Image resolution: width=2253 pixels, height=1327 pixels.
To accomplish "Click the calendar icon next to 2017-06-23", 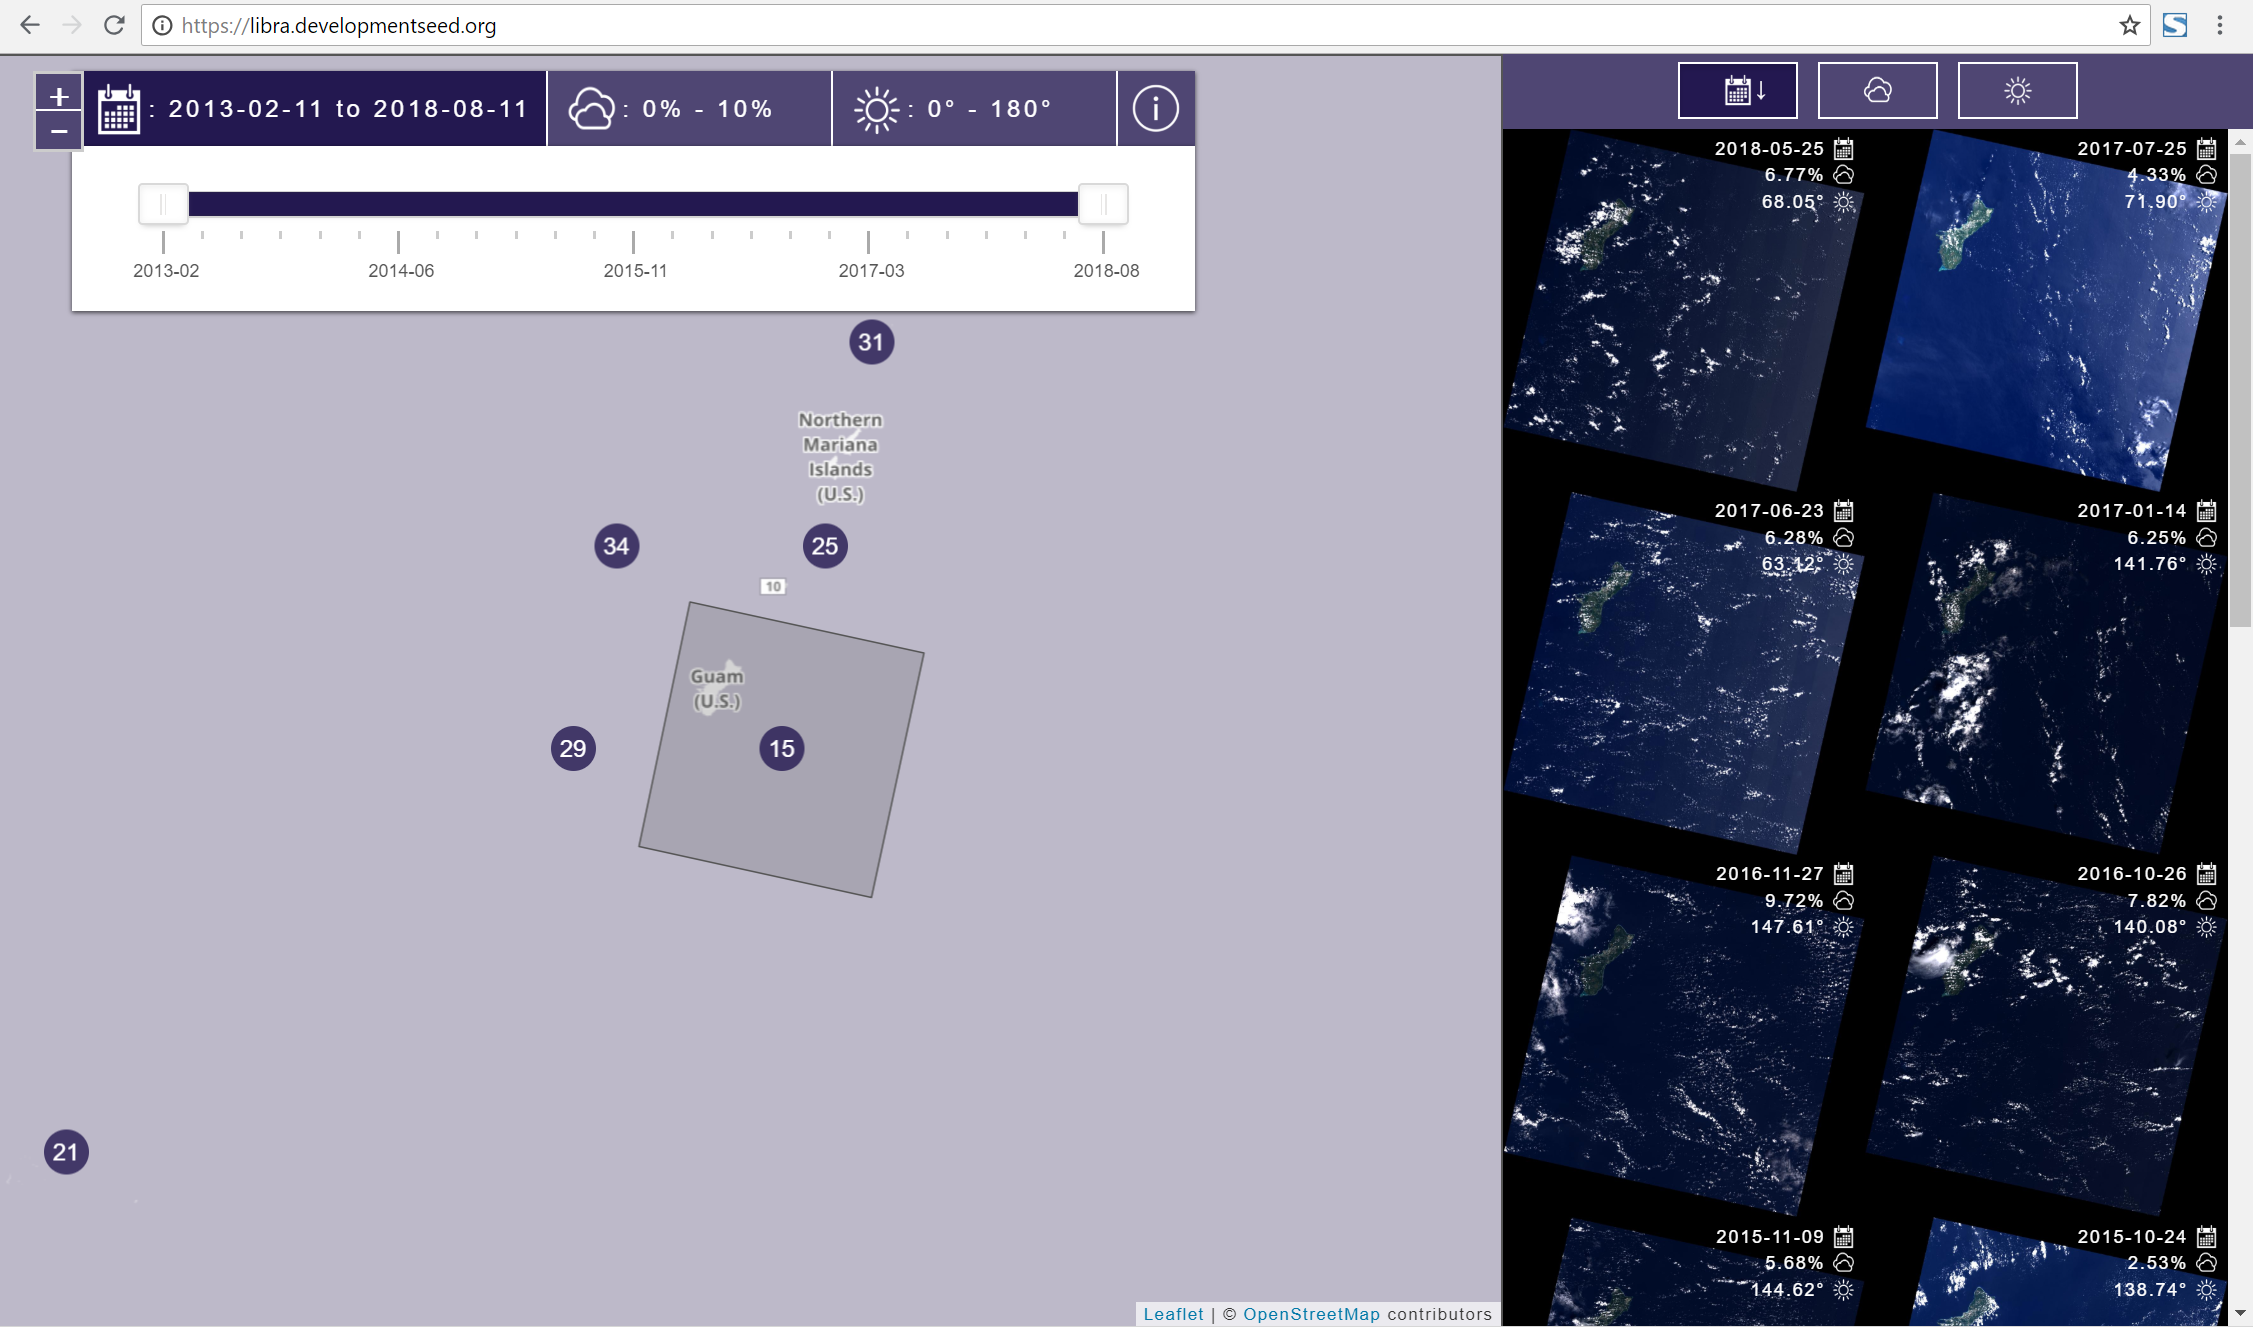I will point(1844,511).
